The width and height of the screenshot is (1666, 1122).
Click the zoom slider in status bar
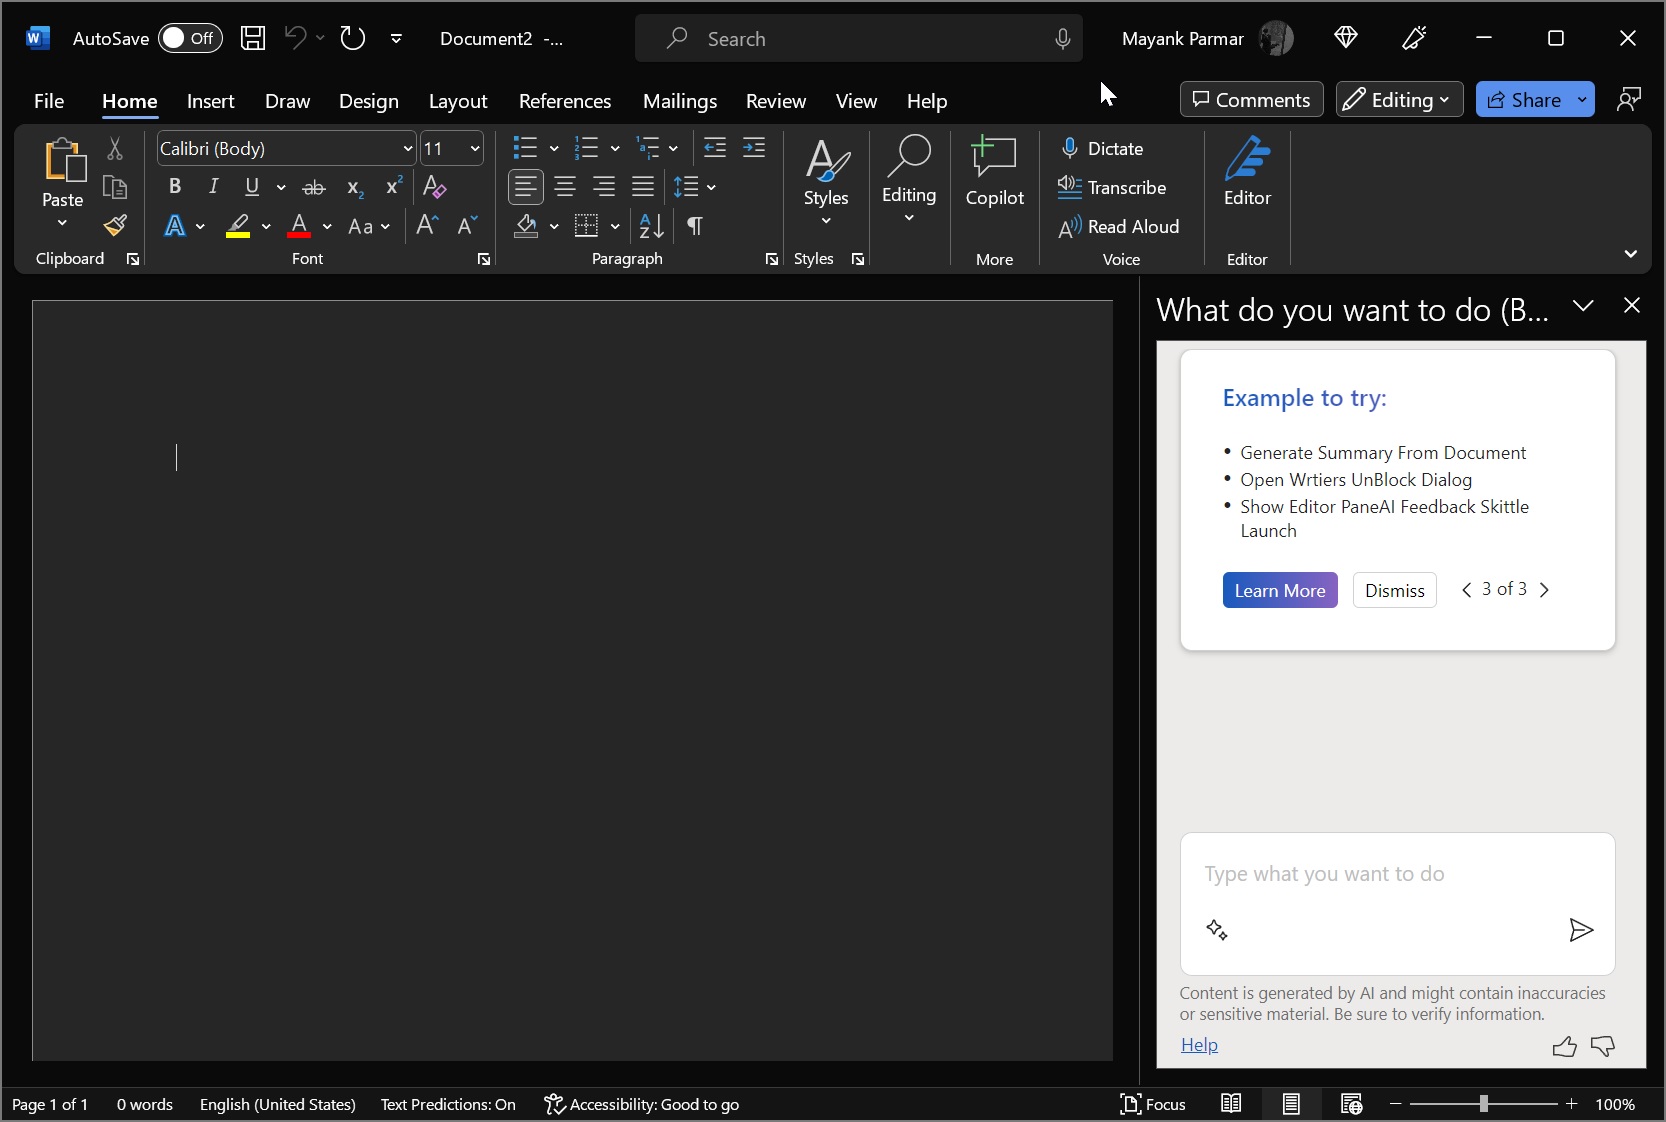[1483, 1104]
